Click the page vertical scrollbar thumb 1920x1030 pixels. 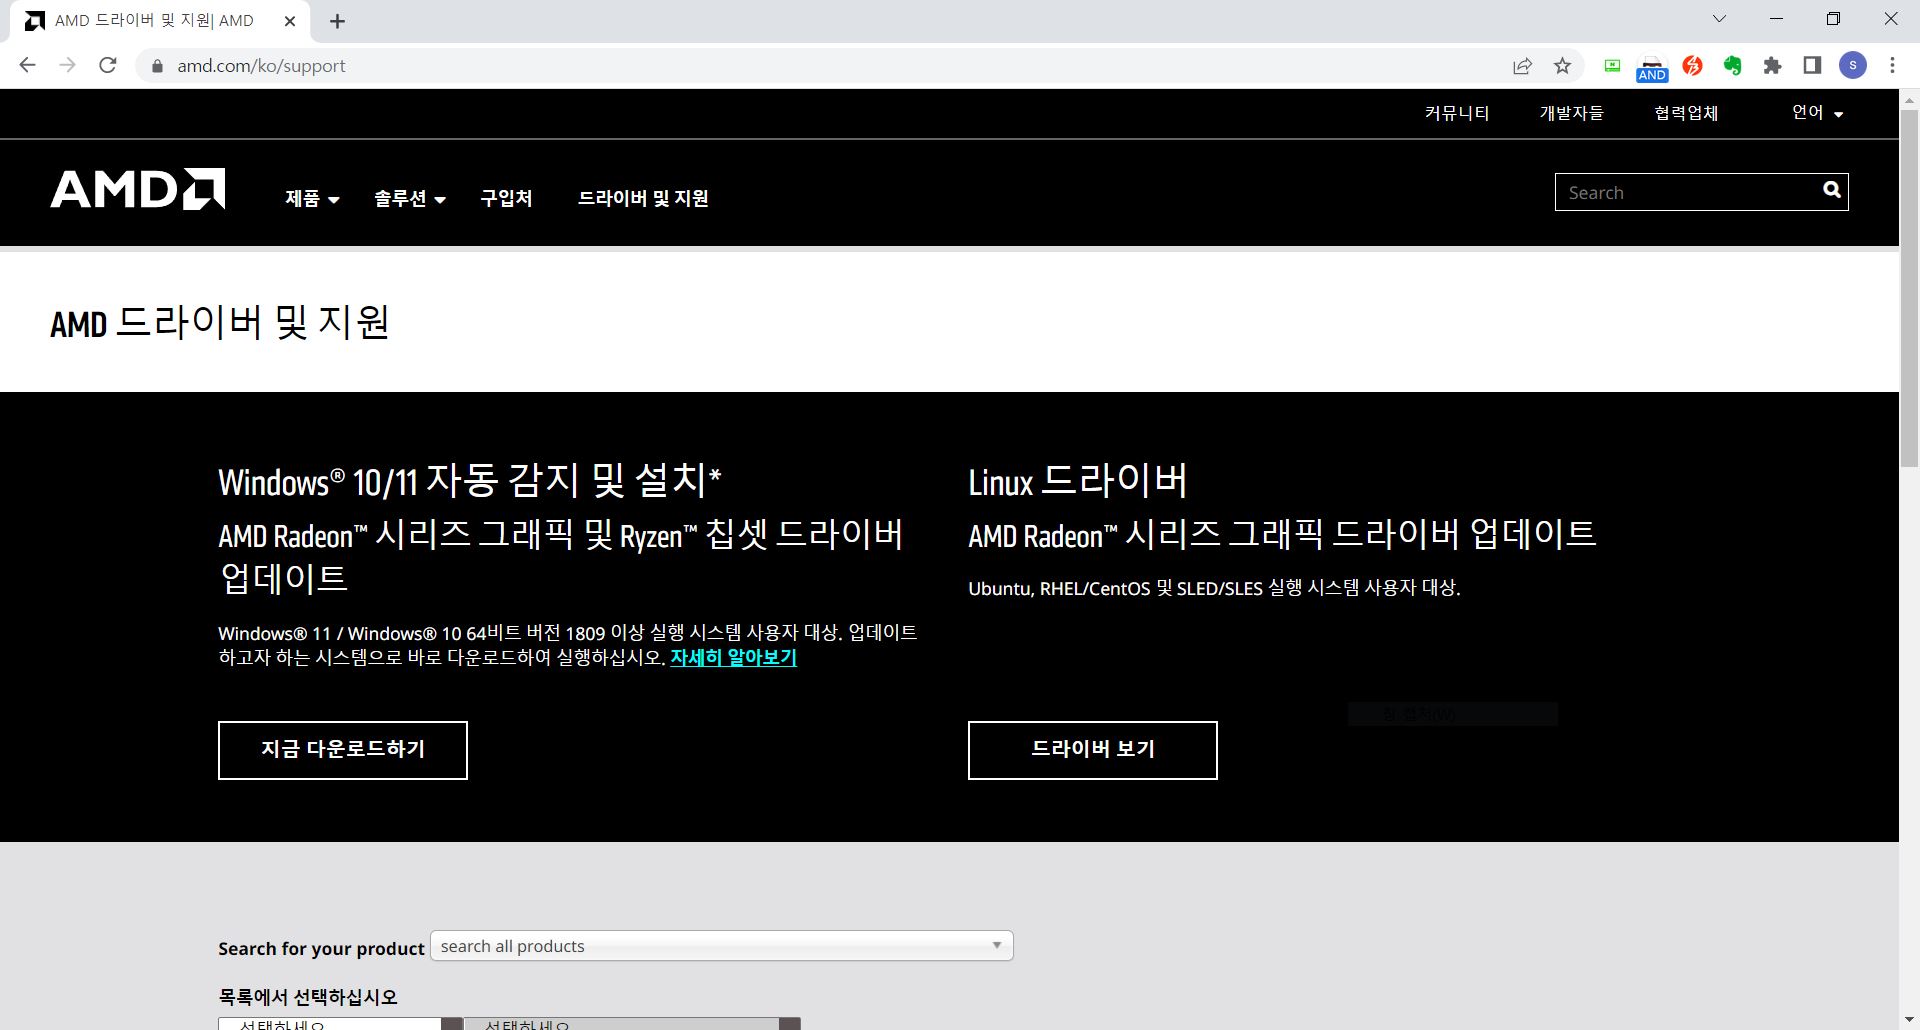tap(1909, 288)
